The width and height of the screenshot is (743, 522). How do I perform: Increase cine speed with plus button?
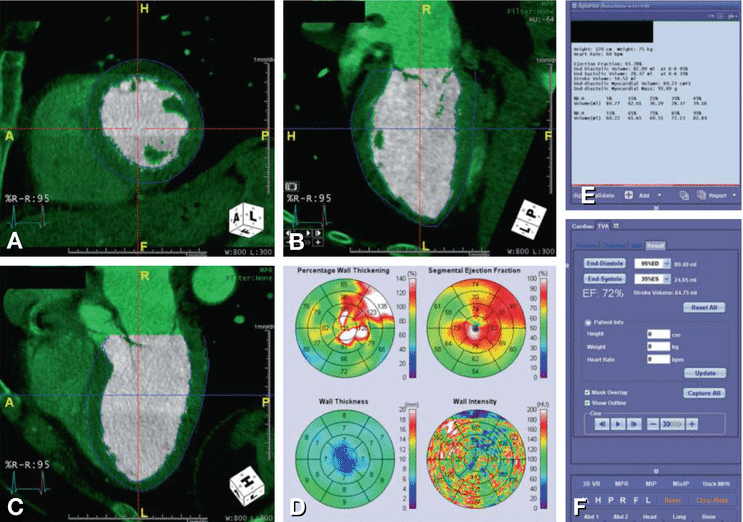(691, 424)
